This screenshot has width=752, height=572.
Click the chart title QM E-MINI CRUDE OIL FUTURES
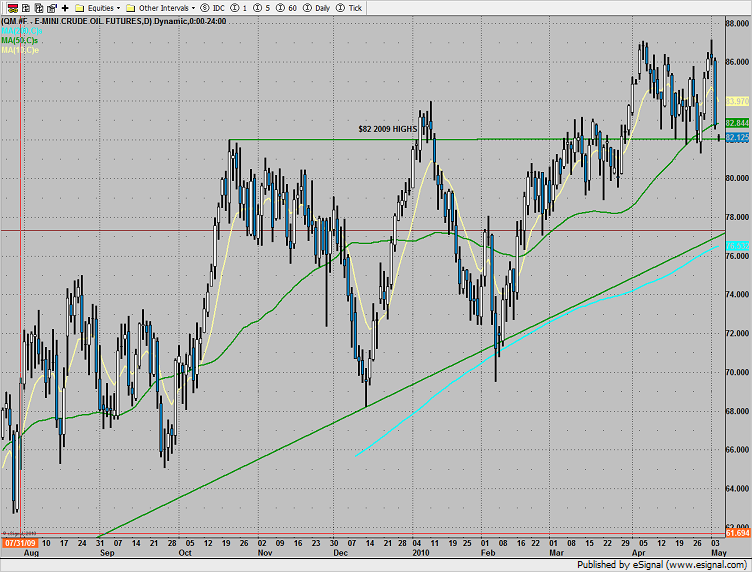click(x=114, y=22)
